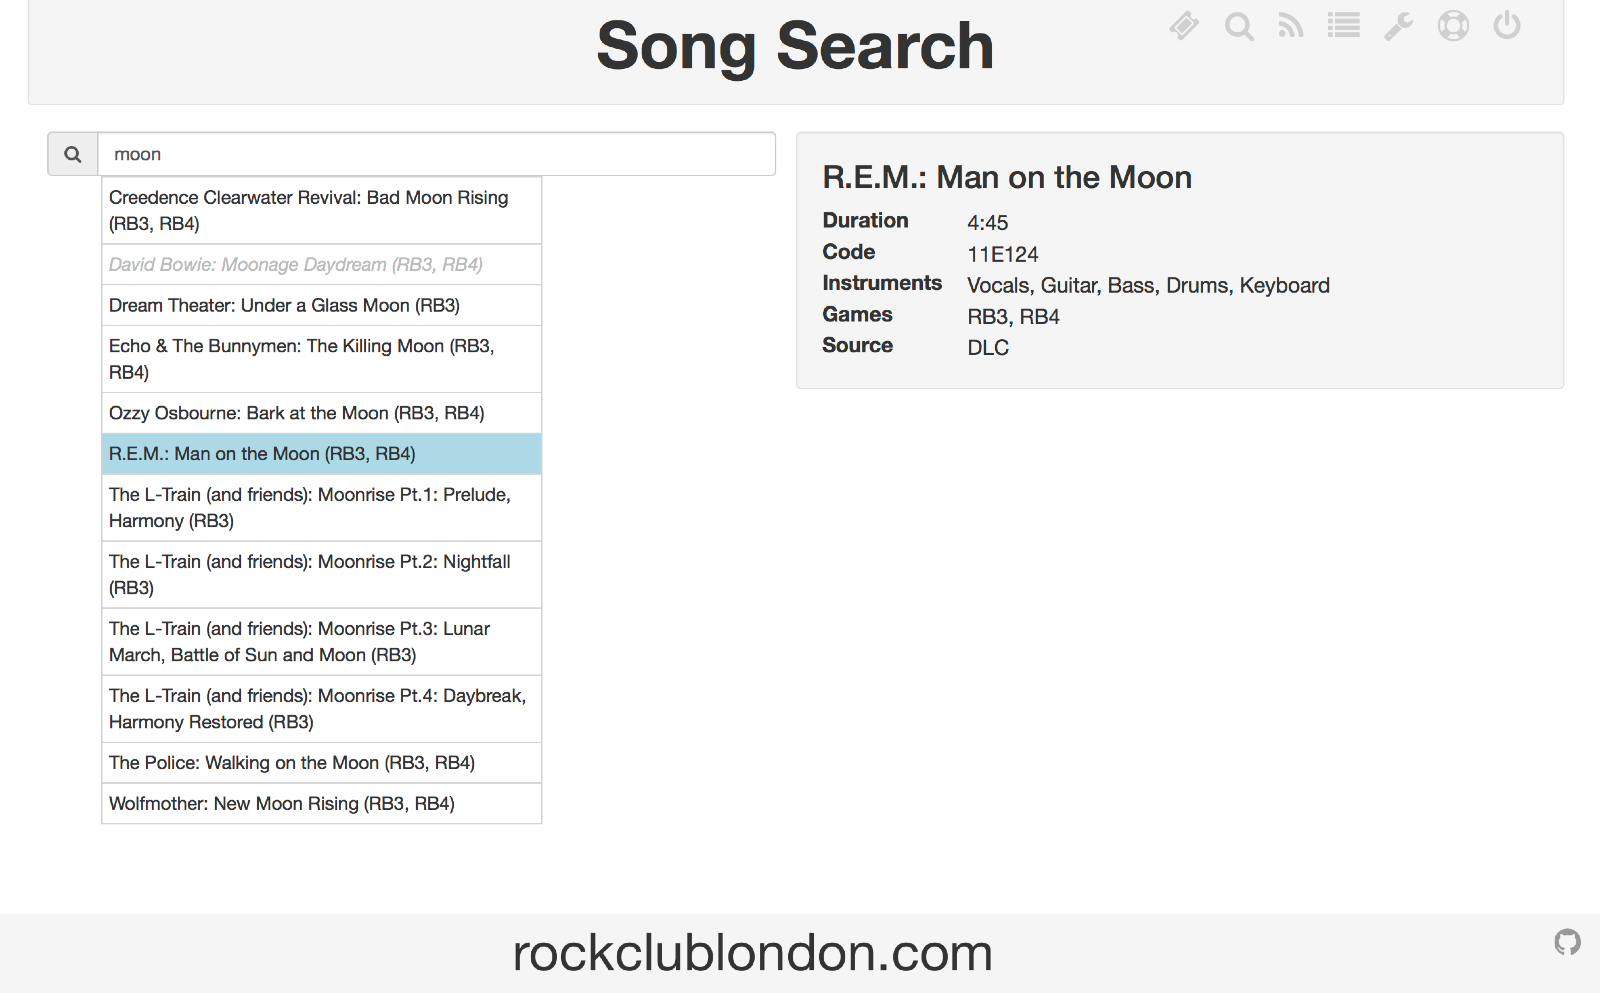1600x993 pixels.
Task: Open the list view icon in the header
Action: click(x=1344, y=26)
